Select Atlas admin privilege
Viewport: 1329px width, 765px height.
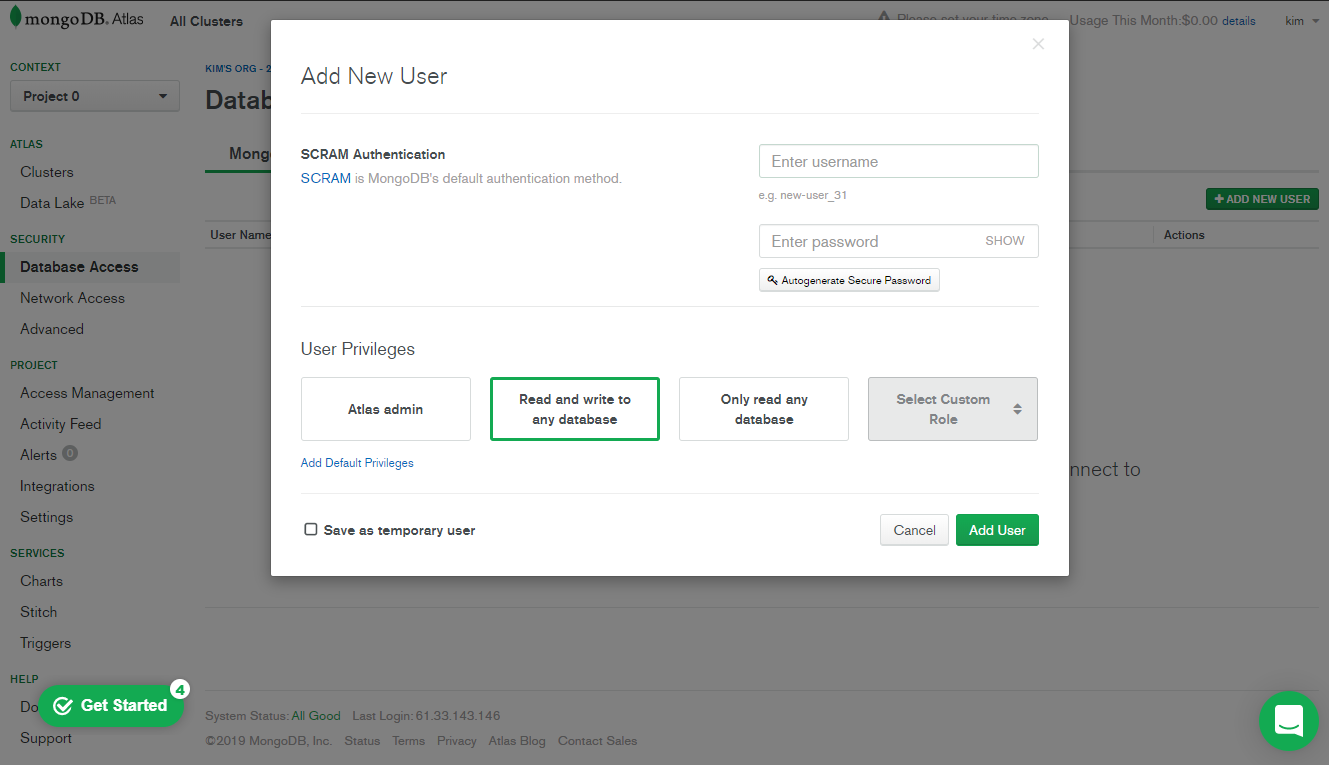click(x=385, y=409)
